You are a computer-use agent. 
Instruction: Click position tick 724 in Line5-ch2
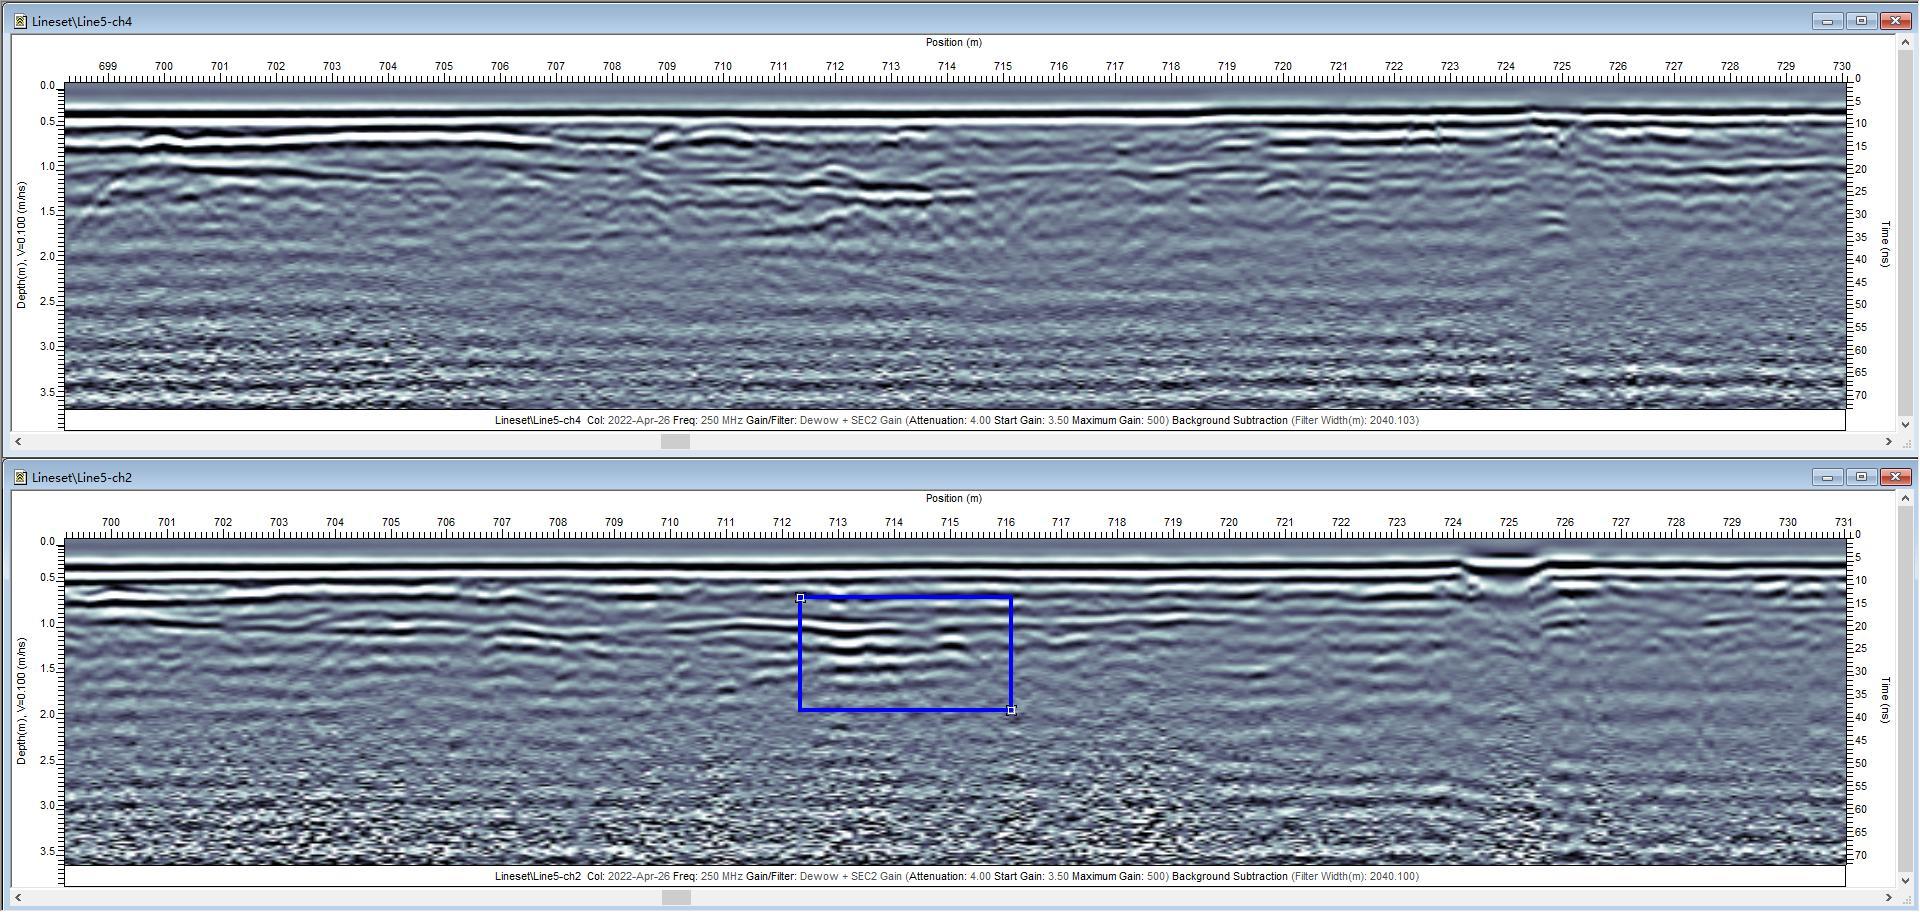click(1452, 522)
